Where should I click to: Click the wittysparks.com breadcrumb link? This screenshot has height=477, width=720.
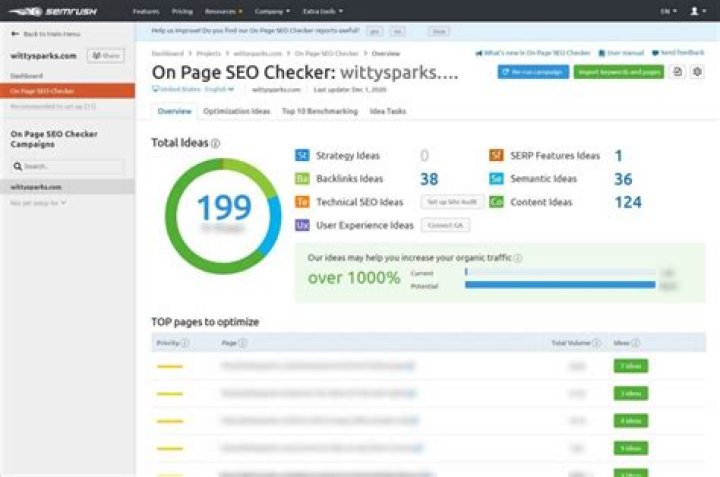click(x=257, y=54)
